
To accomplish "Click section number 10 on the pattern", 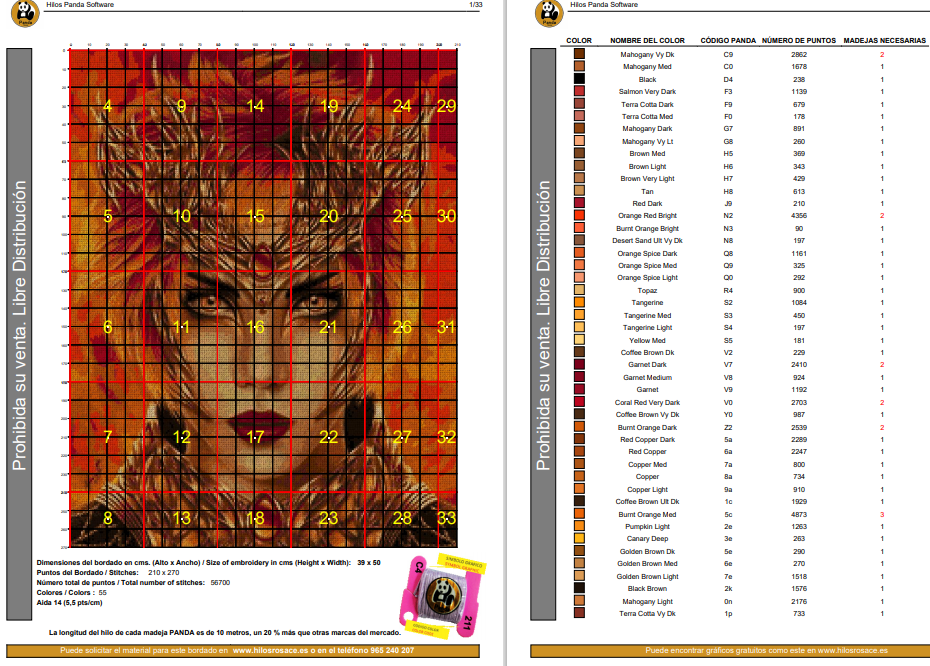I will coord(181,216).
